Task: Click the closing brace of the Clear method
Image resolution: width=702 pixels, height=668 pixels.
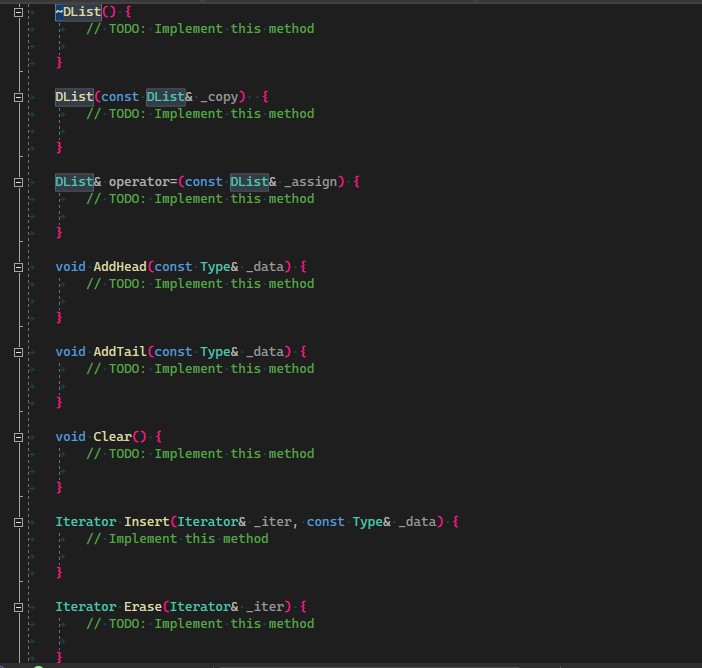Action: click(x=59, y=487)
